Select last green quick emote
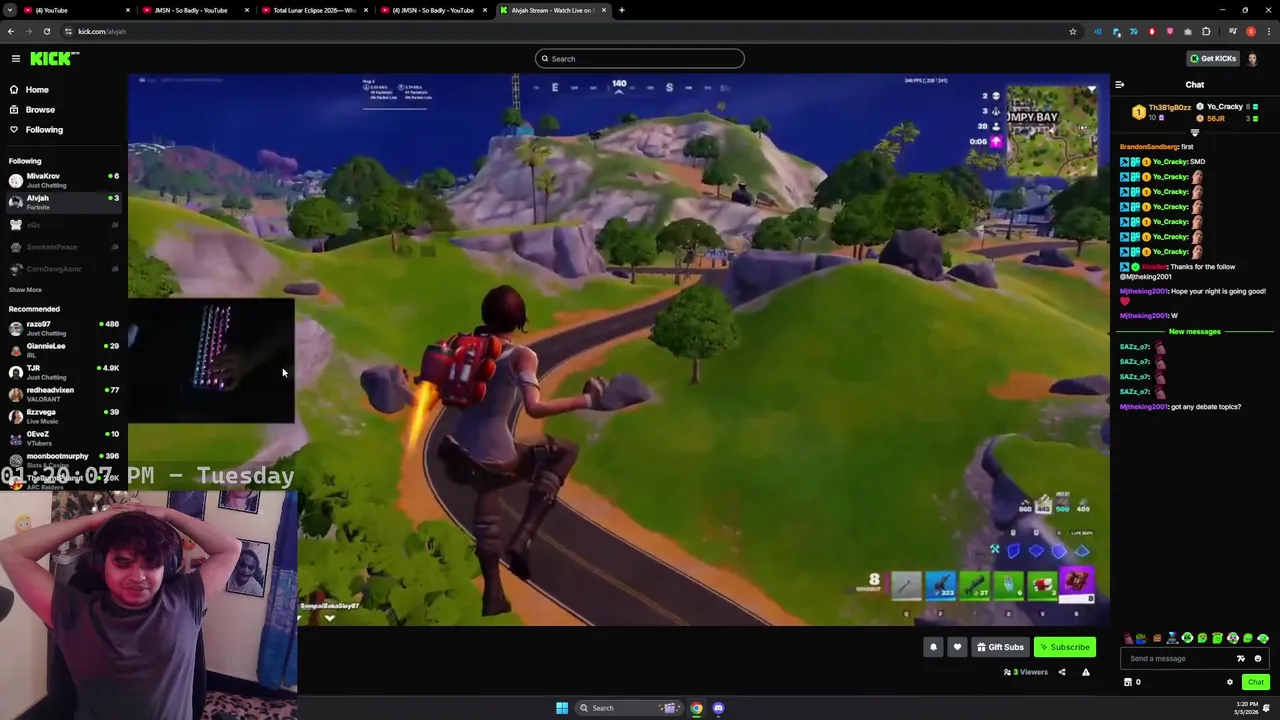 [1263, 638]
